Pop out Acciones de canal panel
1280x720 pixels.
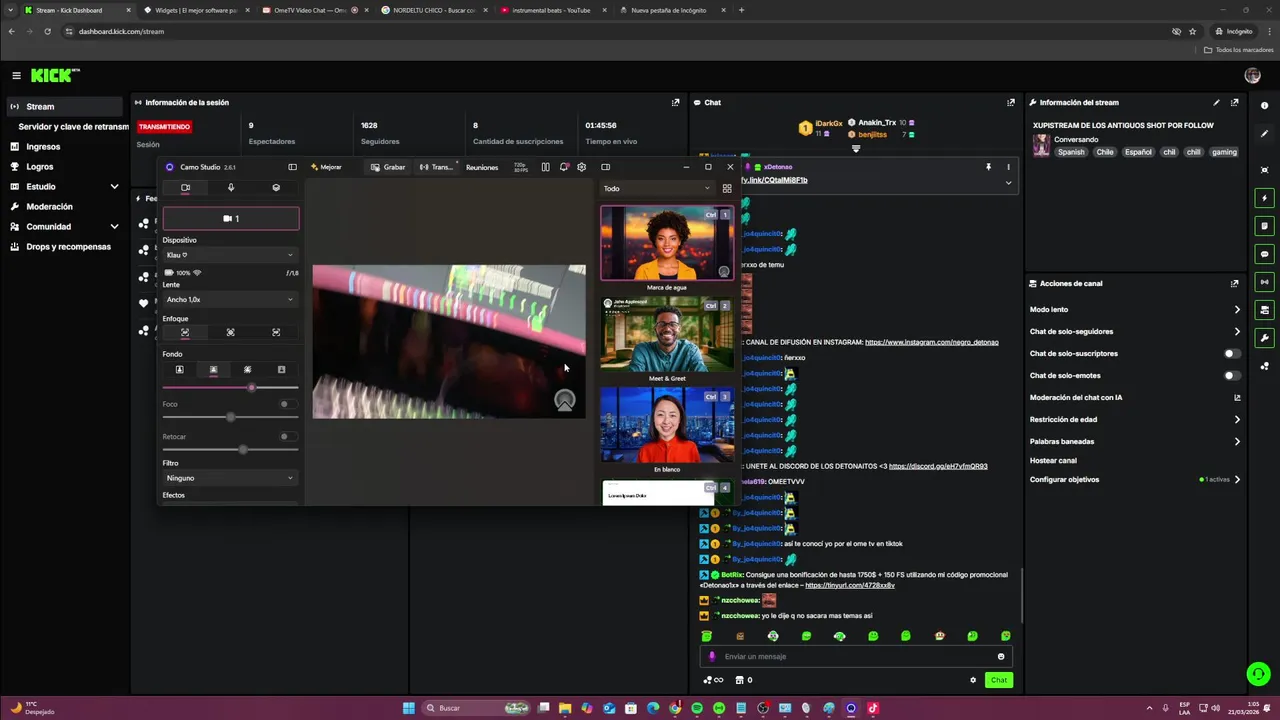tap(1235, 283)
